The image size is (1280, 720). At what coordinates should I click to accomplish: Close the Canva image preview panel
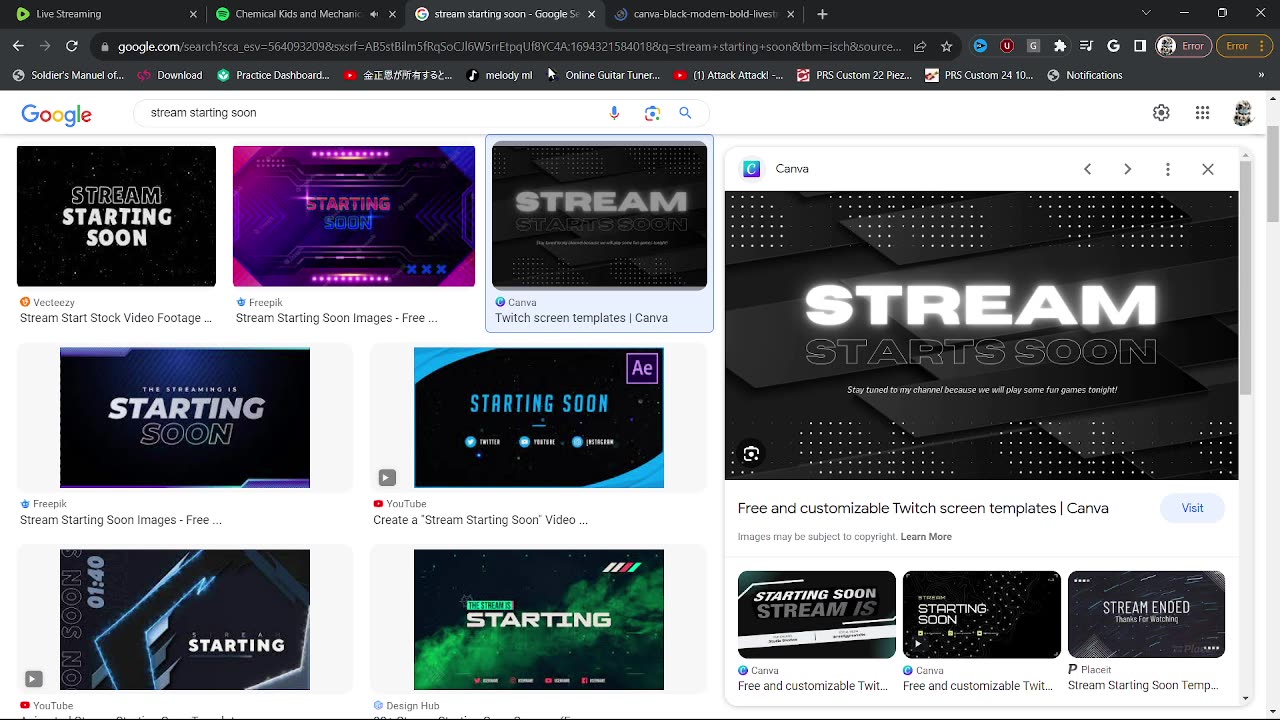click(x=1208, y=169)
